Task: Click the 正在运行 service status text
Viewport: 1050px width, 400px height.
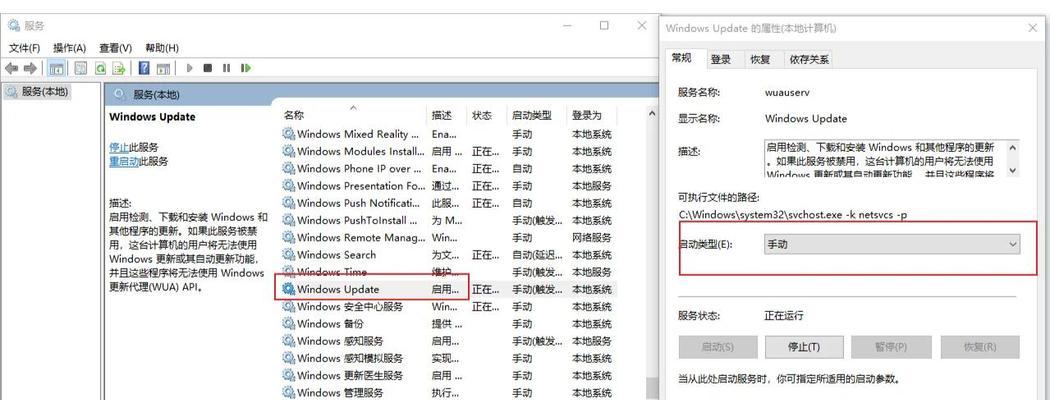Action: [x=783, y=316]
